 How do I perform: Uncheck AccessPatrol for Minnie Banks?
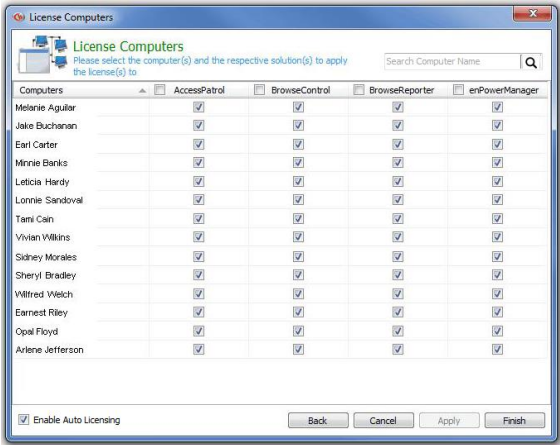(x=199, y=162)
